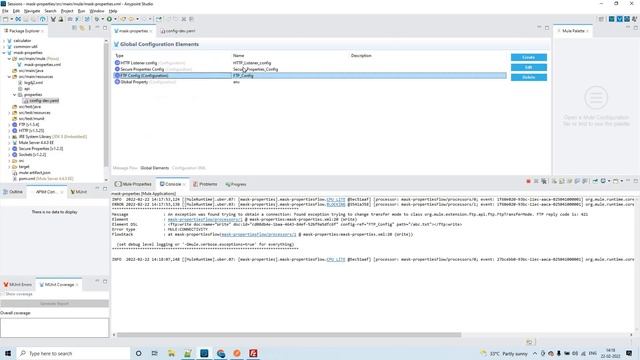The image size is (640, 360).
Task: Select the FTP Config (Configuration) row
Action: [310, 76]
